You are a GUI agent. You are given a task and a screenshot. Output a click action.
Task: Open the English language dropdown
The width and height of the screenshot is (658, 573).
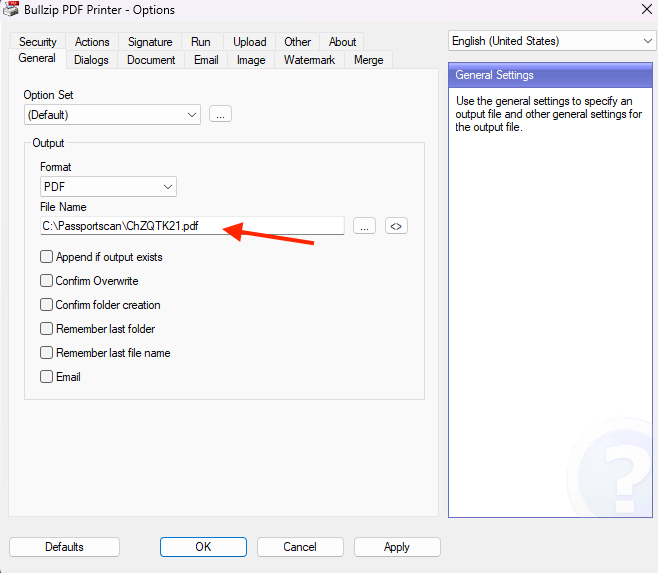[552, 41]
